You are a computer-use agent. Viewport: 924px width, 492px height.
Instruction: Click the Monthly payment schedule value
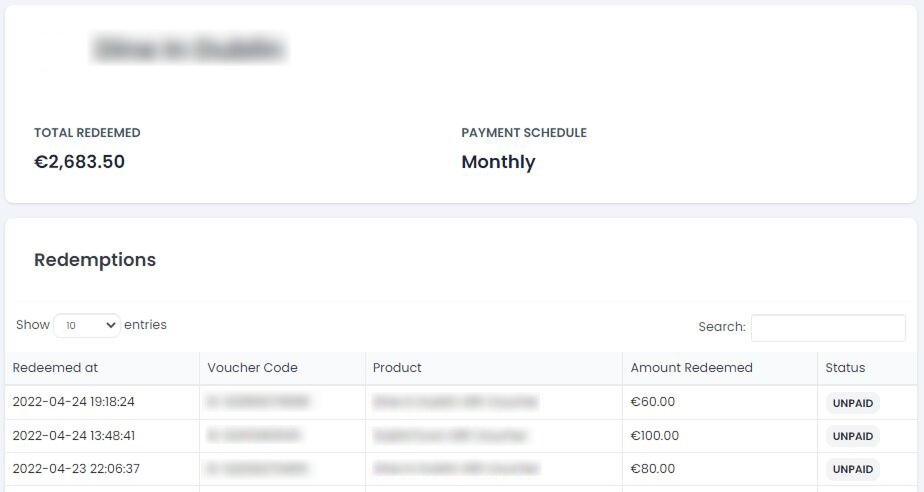pos(498,162)
